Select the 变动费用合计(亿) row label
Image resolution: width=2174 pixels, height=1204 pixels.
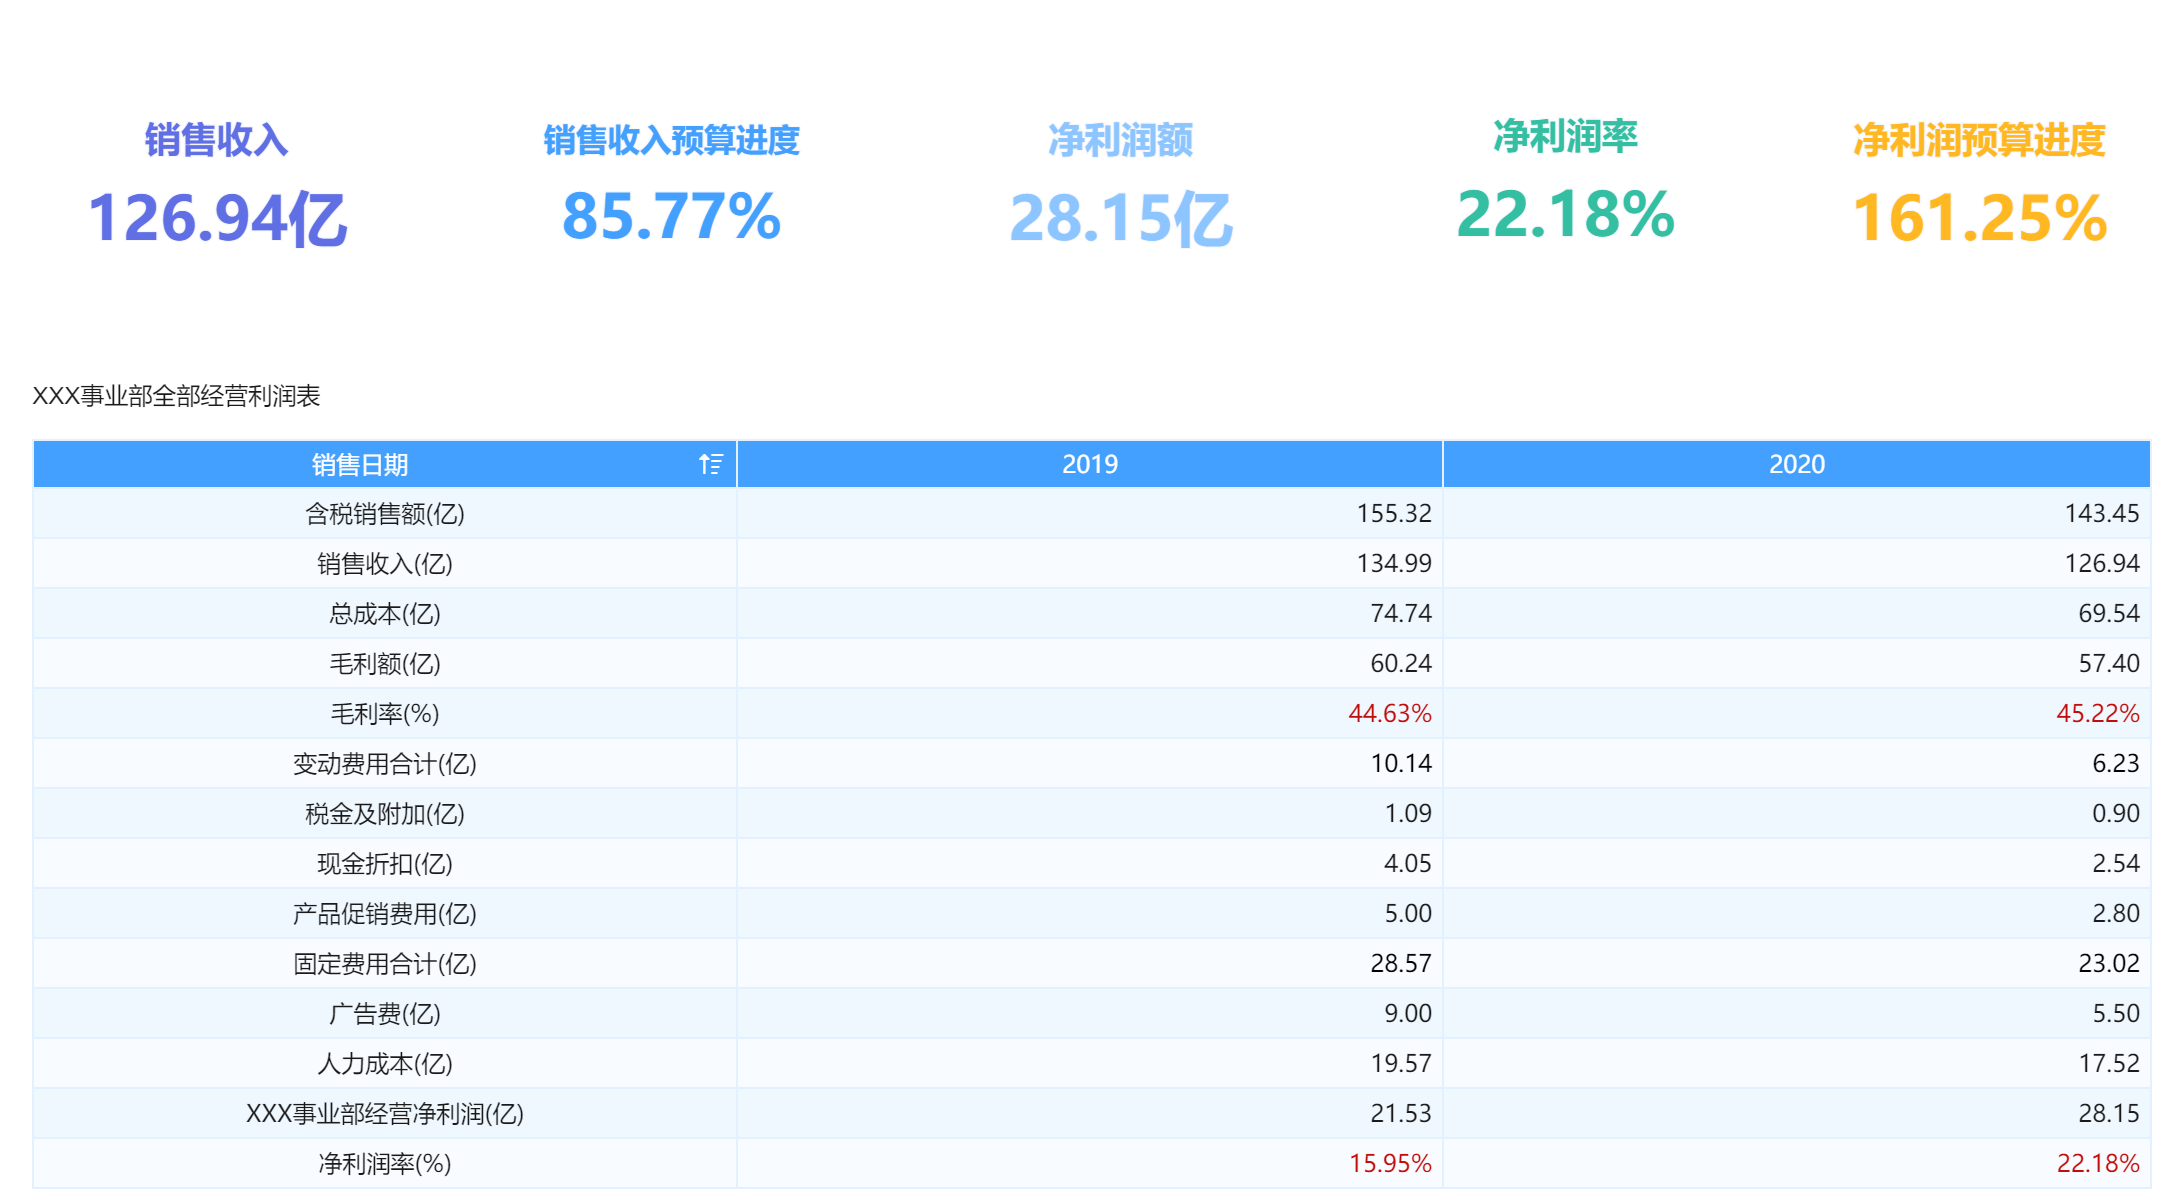(x=385, y=764)
